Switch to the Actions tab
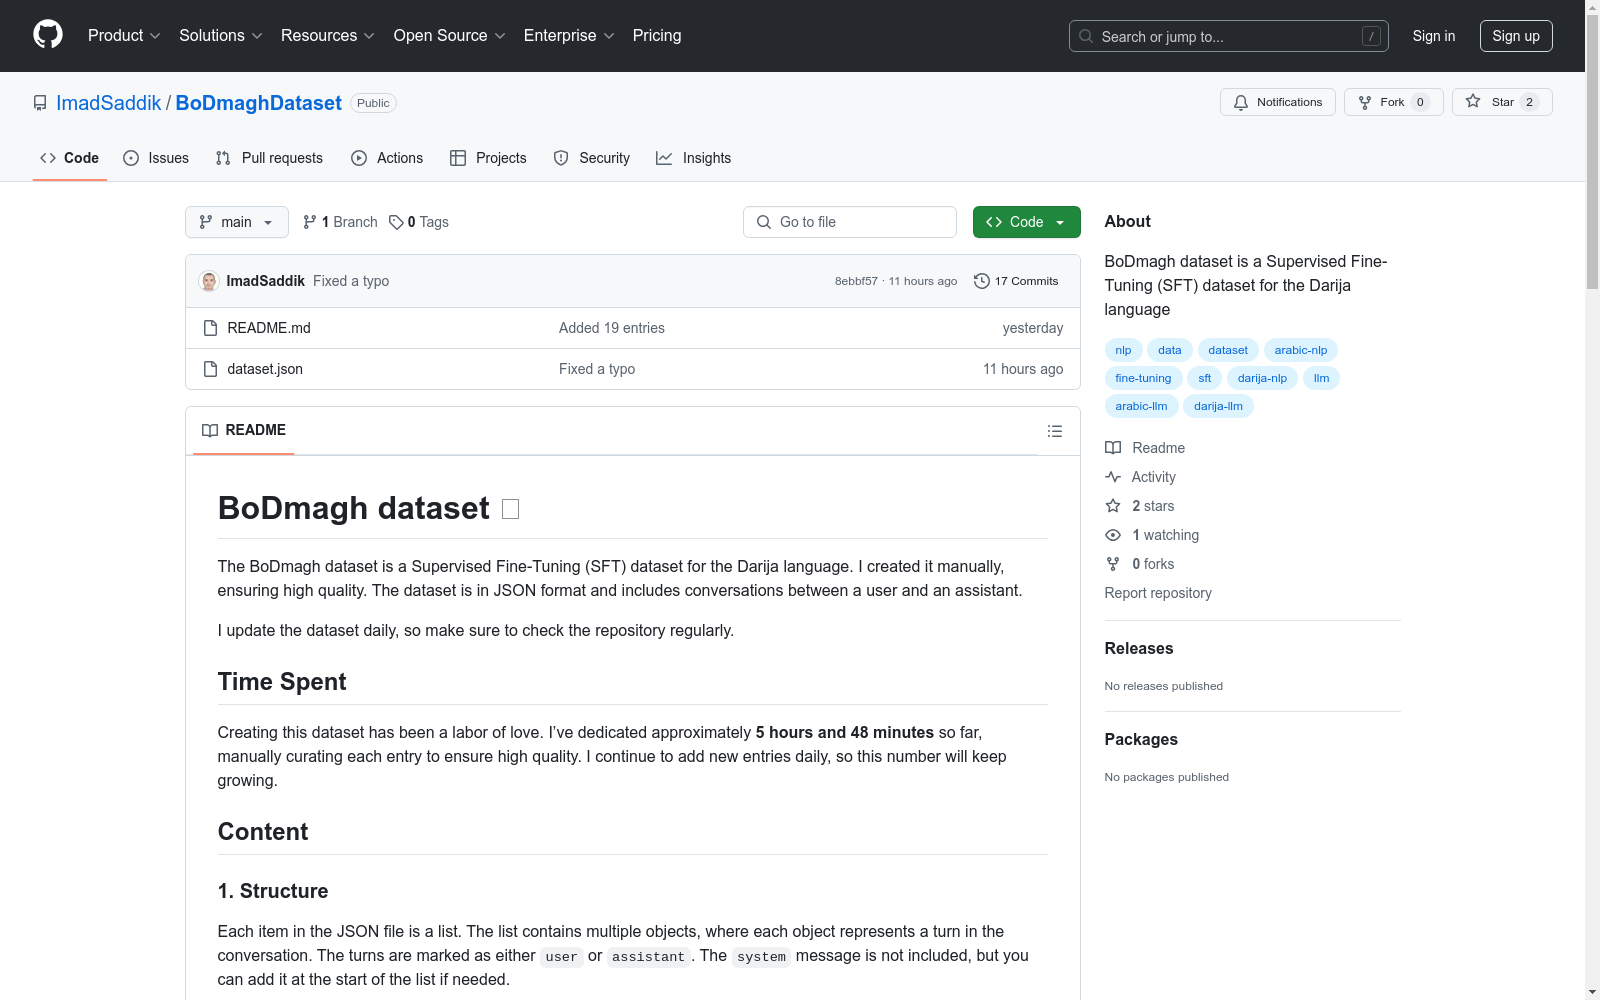The height and width of the screenshot is (1000, 1600). click(x=387, y=158)
